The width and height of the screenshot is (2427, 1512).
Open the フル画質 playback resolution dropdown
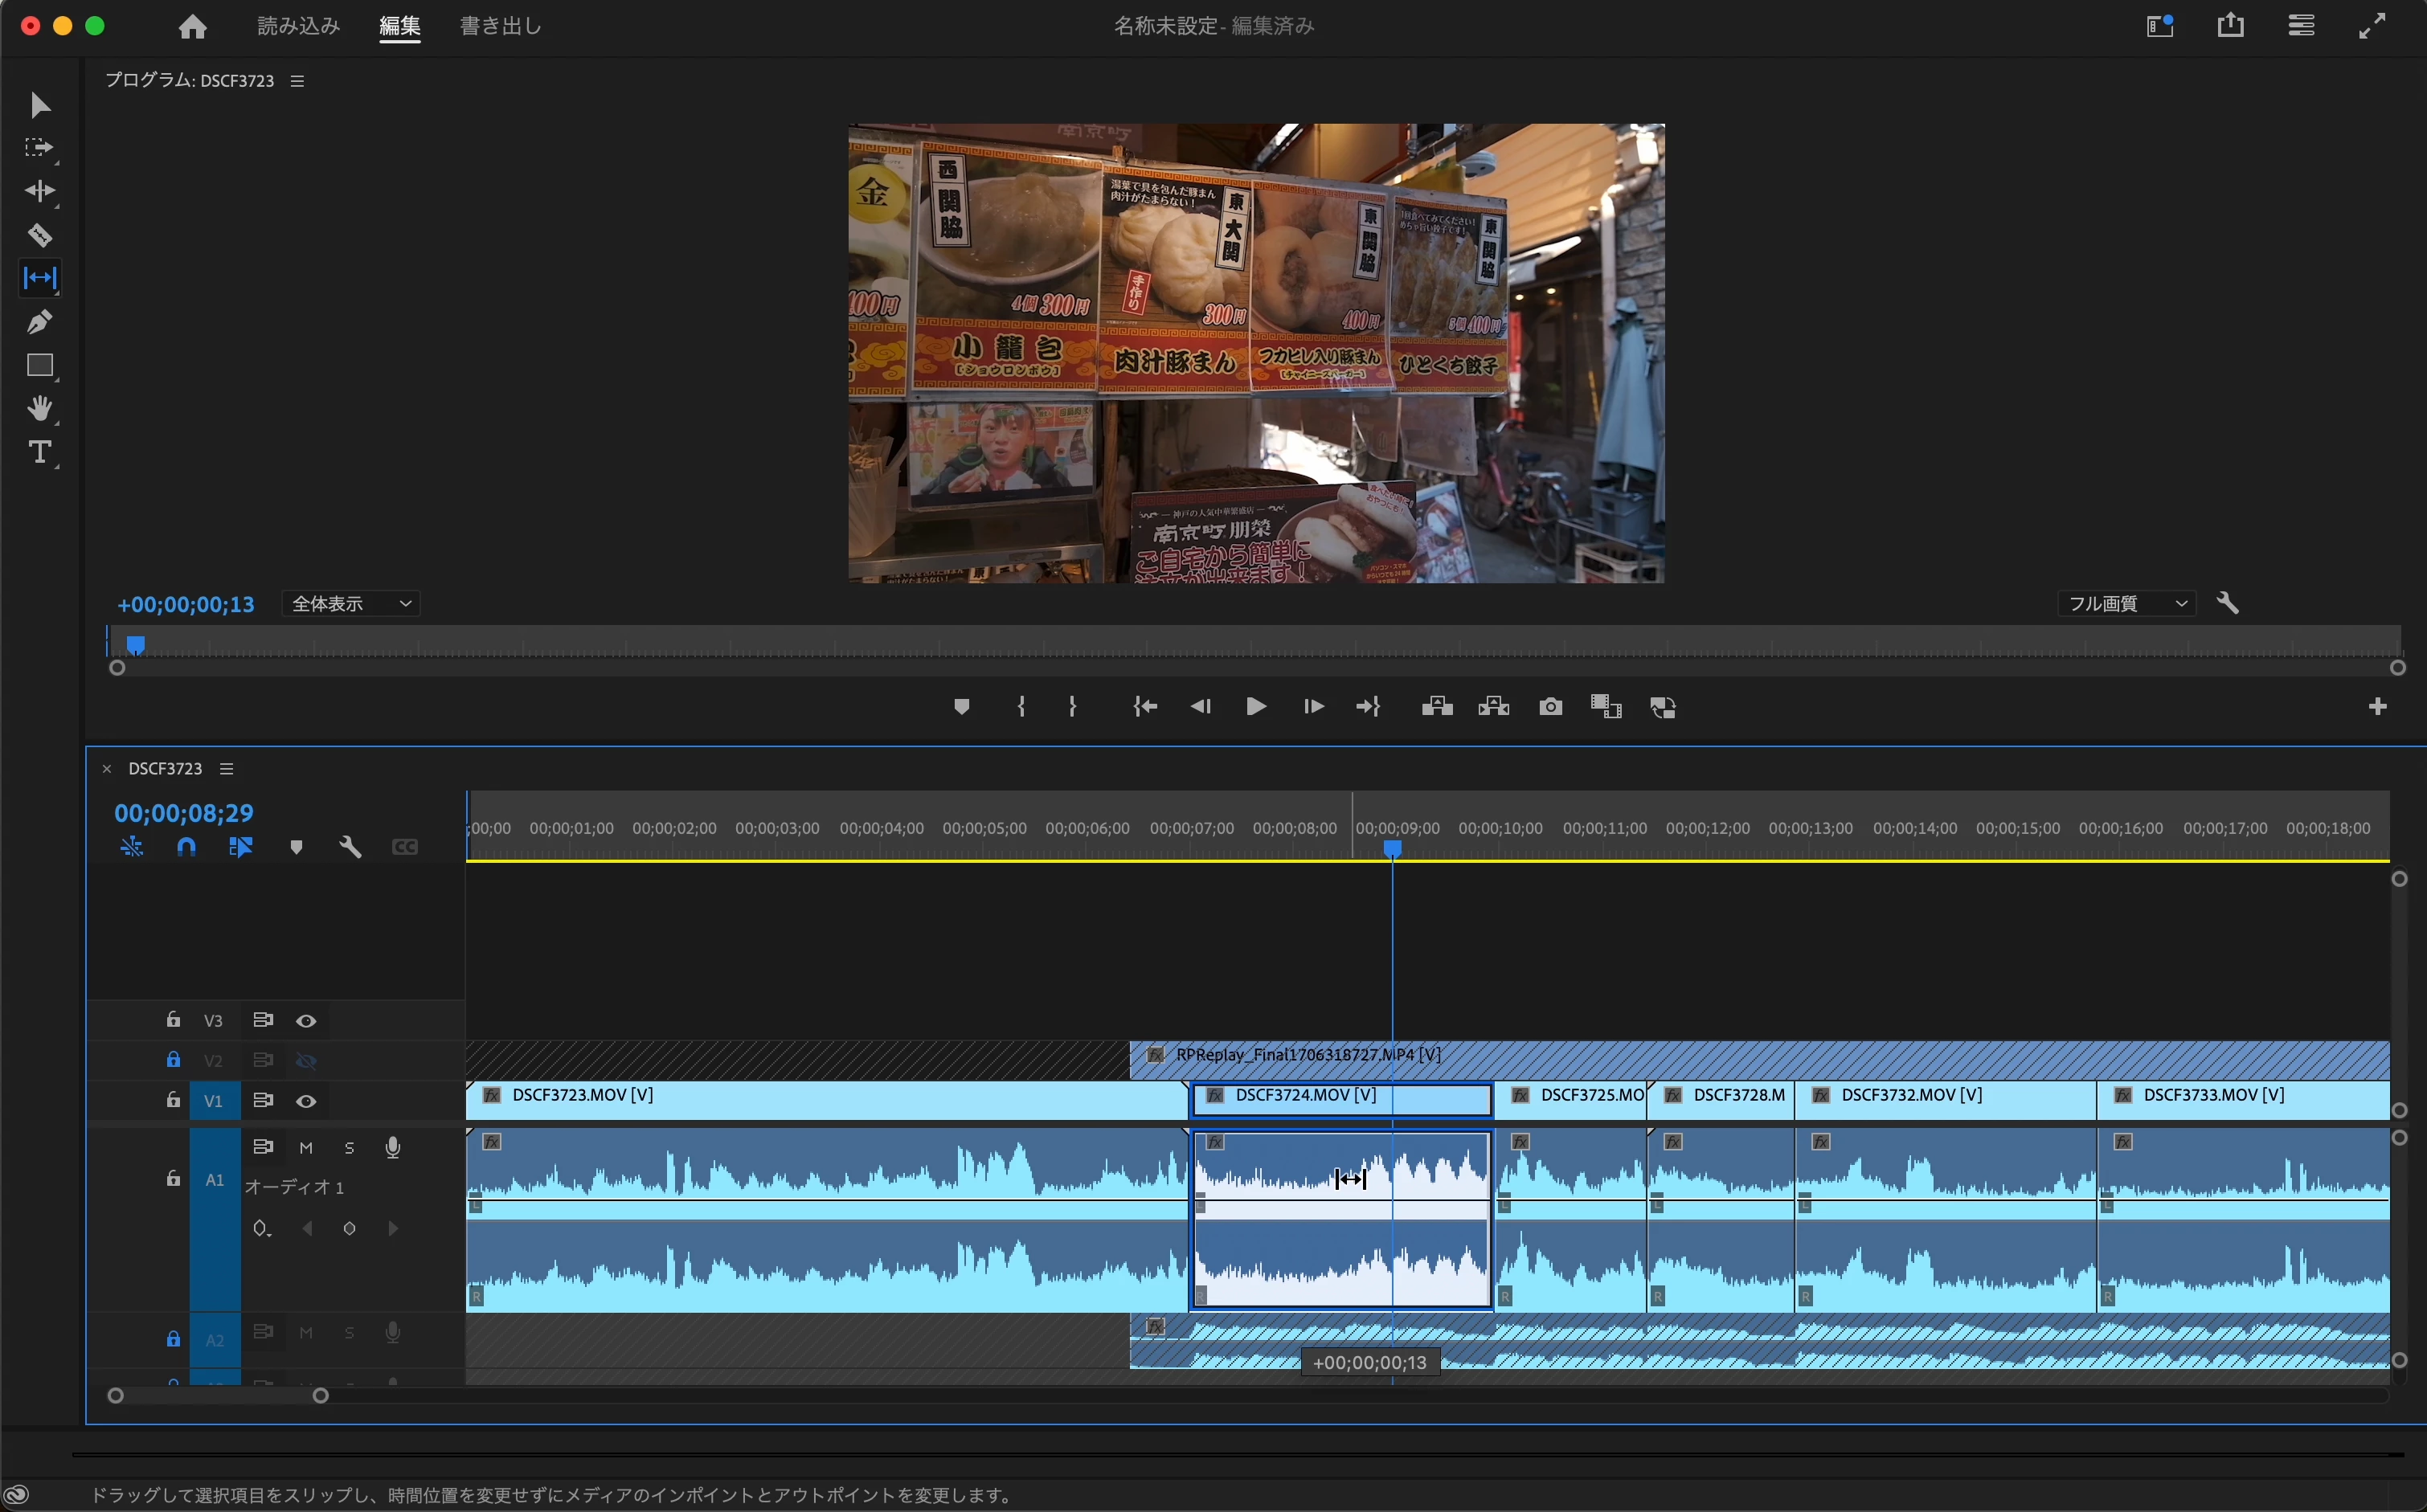(x=2126, y=604)
